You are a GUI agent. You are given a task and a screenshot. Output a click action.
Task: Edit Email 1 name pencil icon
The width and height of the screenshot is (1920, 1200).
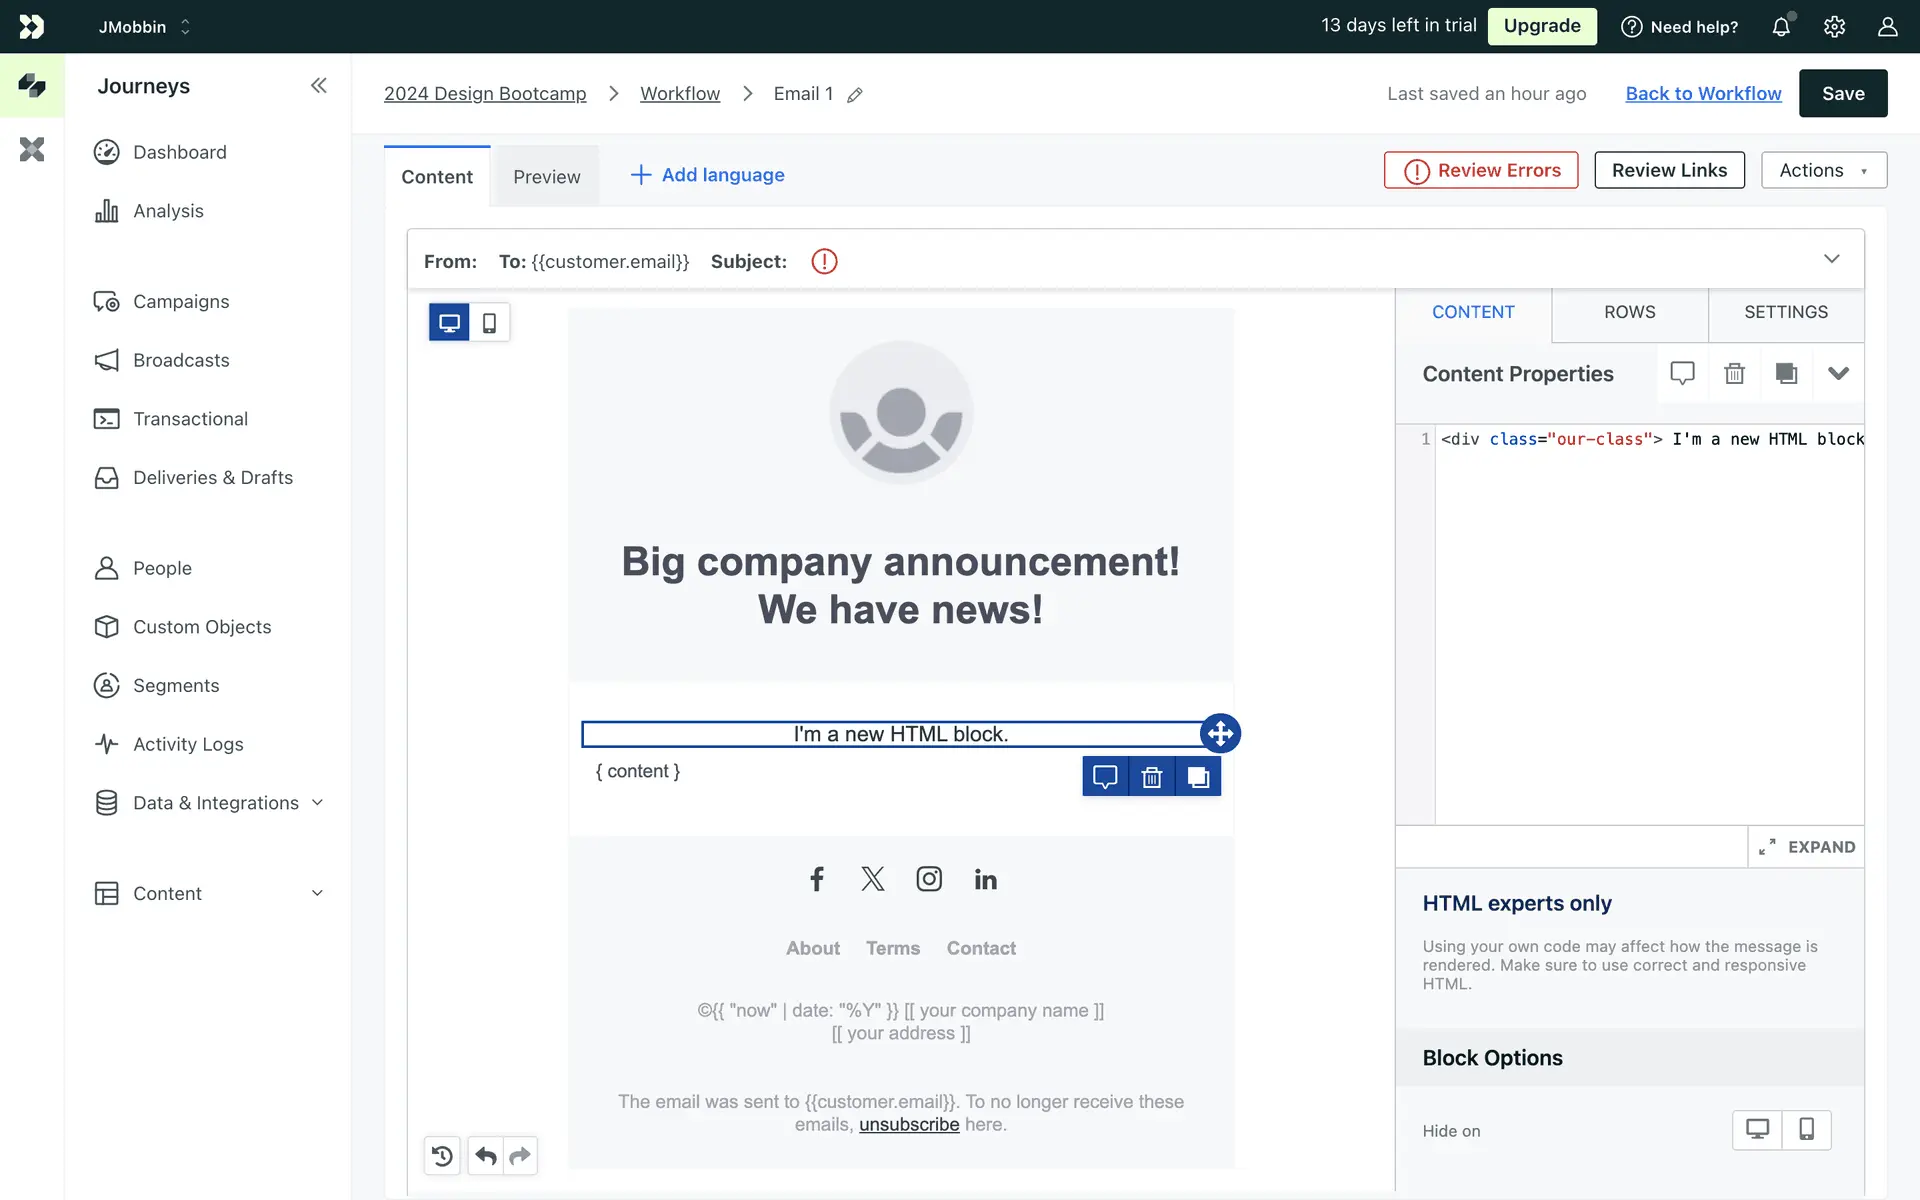point(855,95)
